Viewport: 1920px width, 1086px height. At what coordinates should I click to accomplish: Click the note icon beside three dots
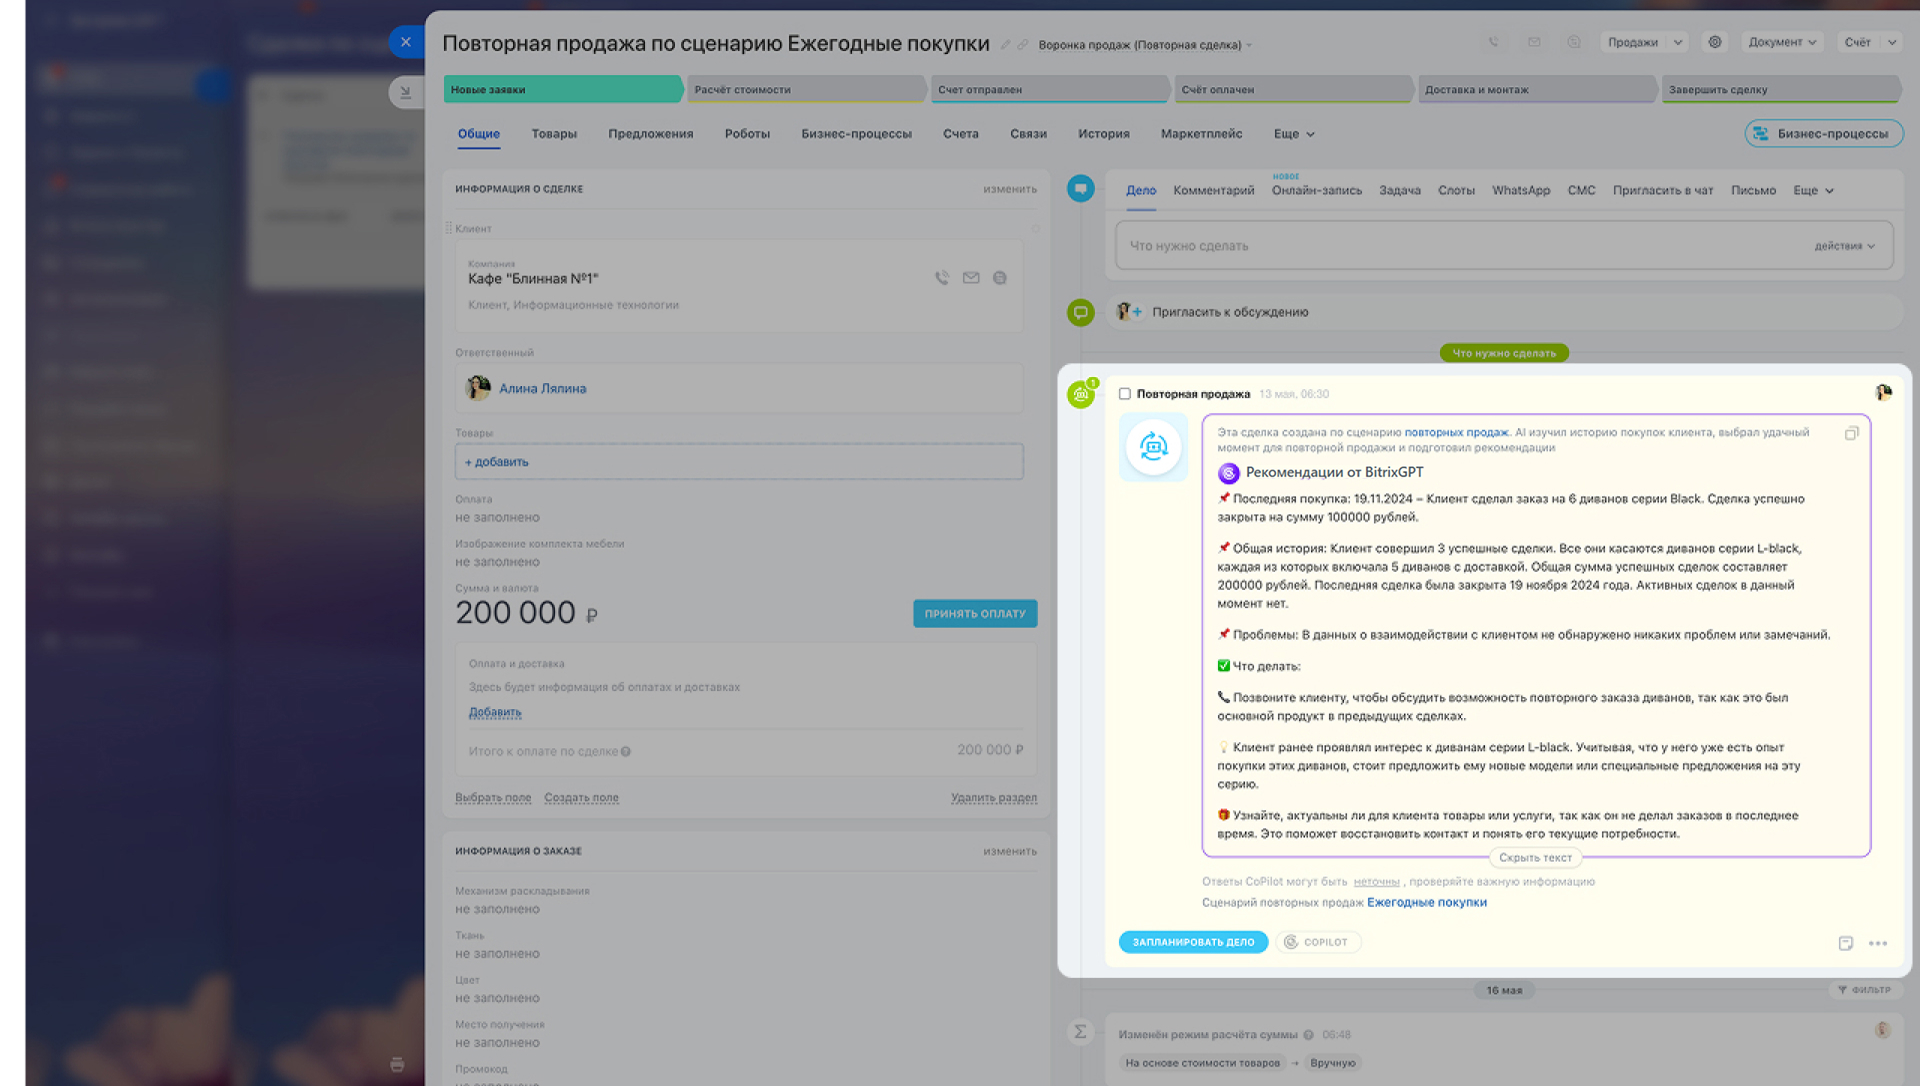click(1846, 943)
